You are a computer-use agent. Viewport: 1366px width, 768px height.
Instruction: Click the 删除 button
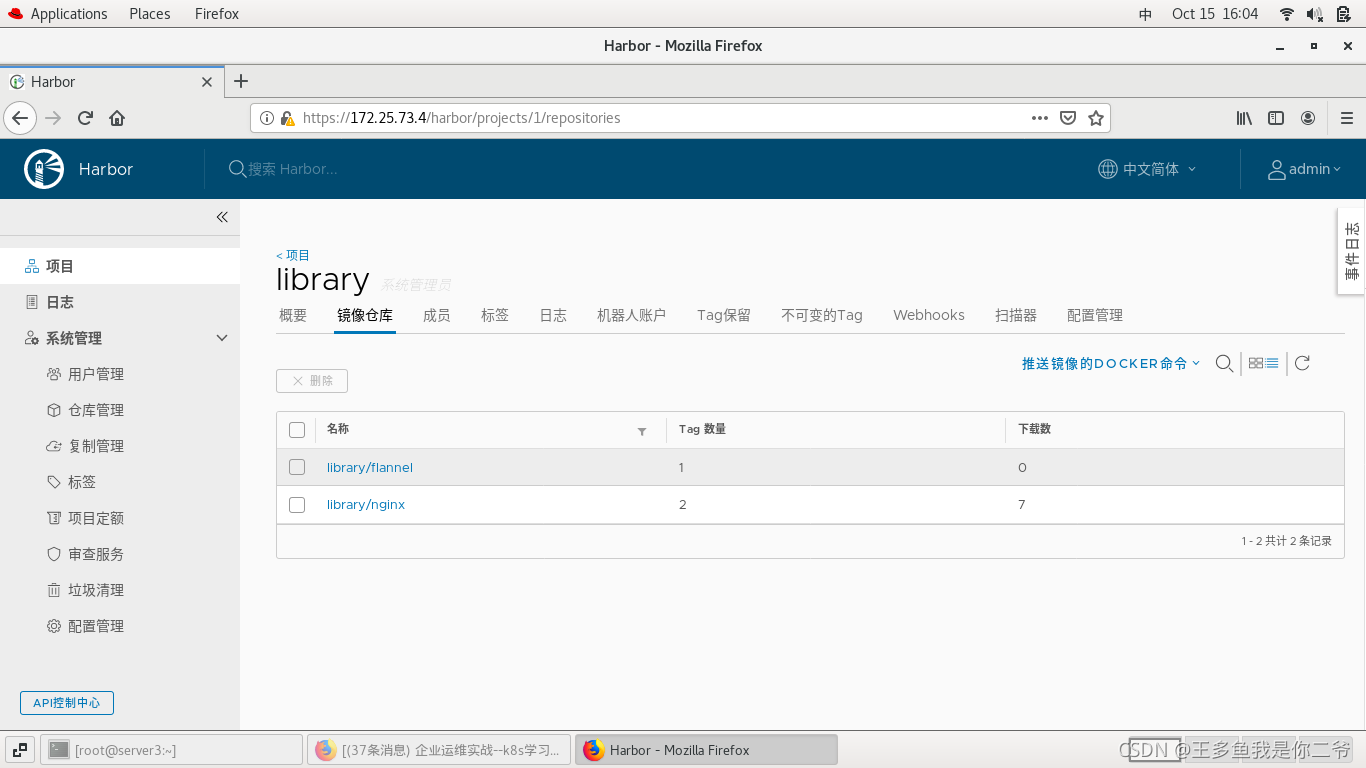tap(312, 381)
